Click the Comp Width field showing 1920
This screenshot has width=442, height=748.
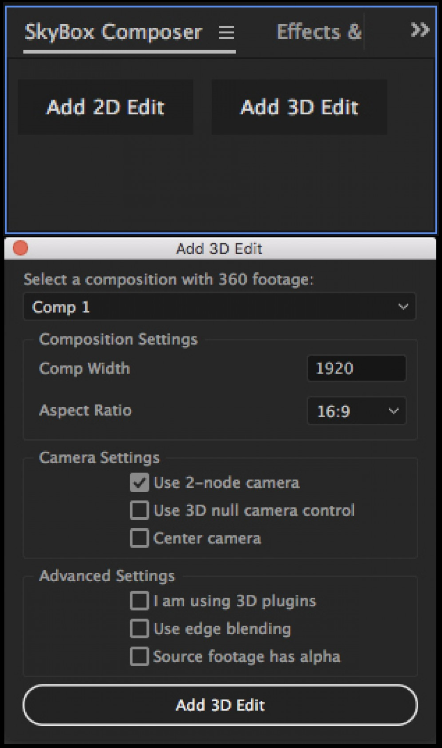(357, 368)
